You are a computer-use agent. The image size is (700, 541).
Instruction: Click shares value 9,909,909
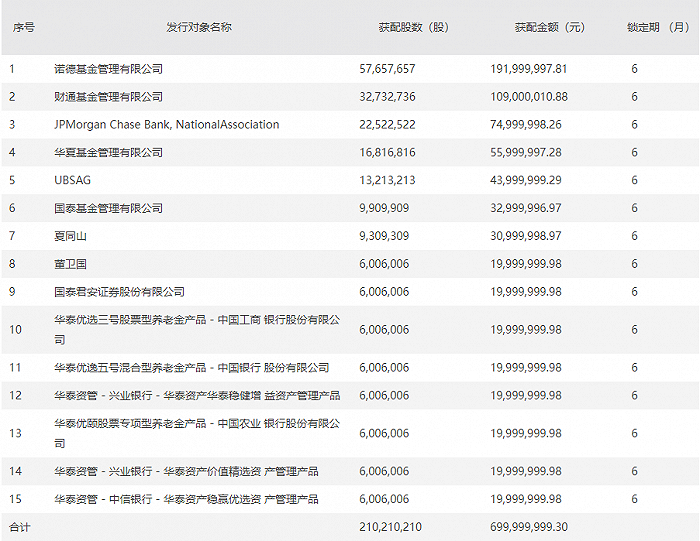[x=384, y=208]
